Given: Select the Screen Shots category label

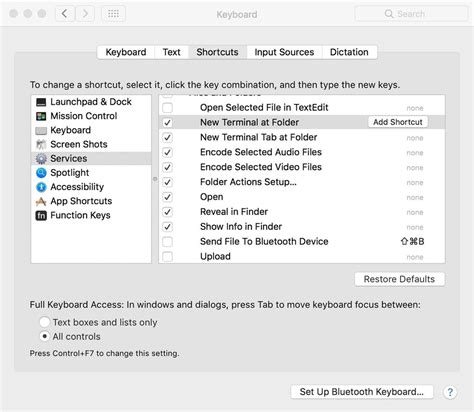Looking at the screenshot, I should point(79,144).
